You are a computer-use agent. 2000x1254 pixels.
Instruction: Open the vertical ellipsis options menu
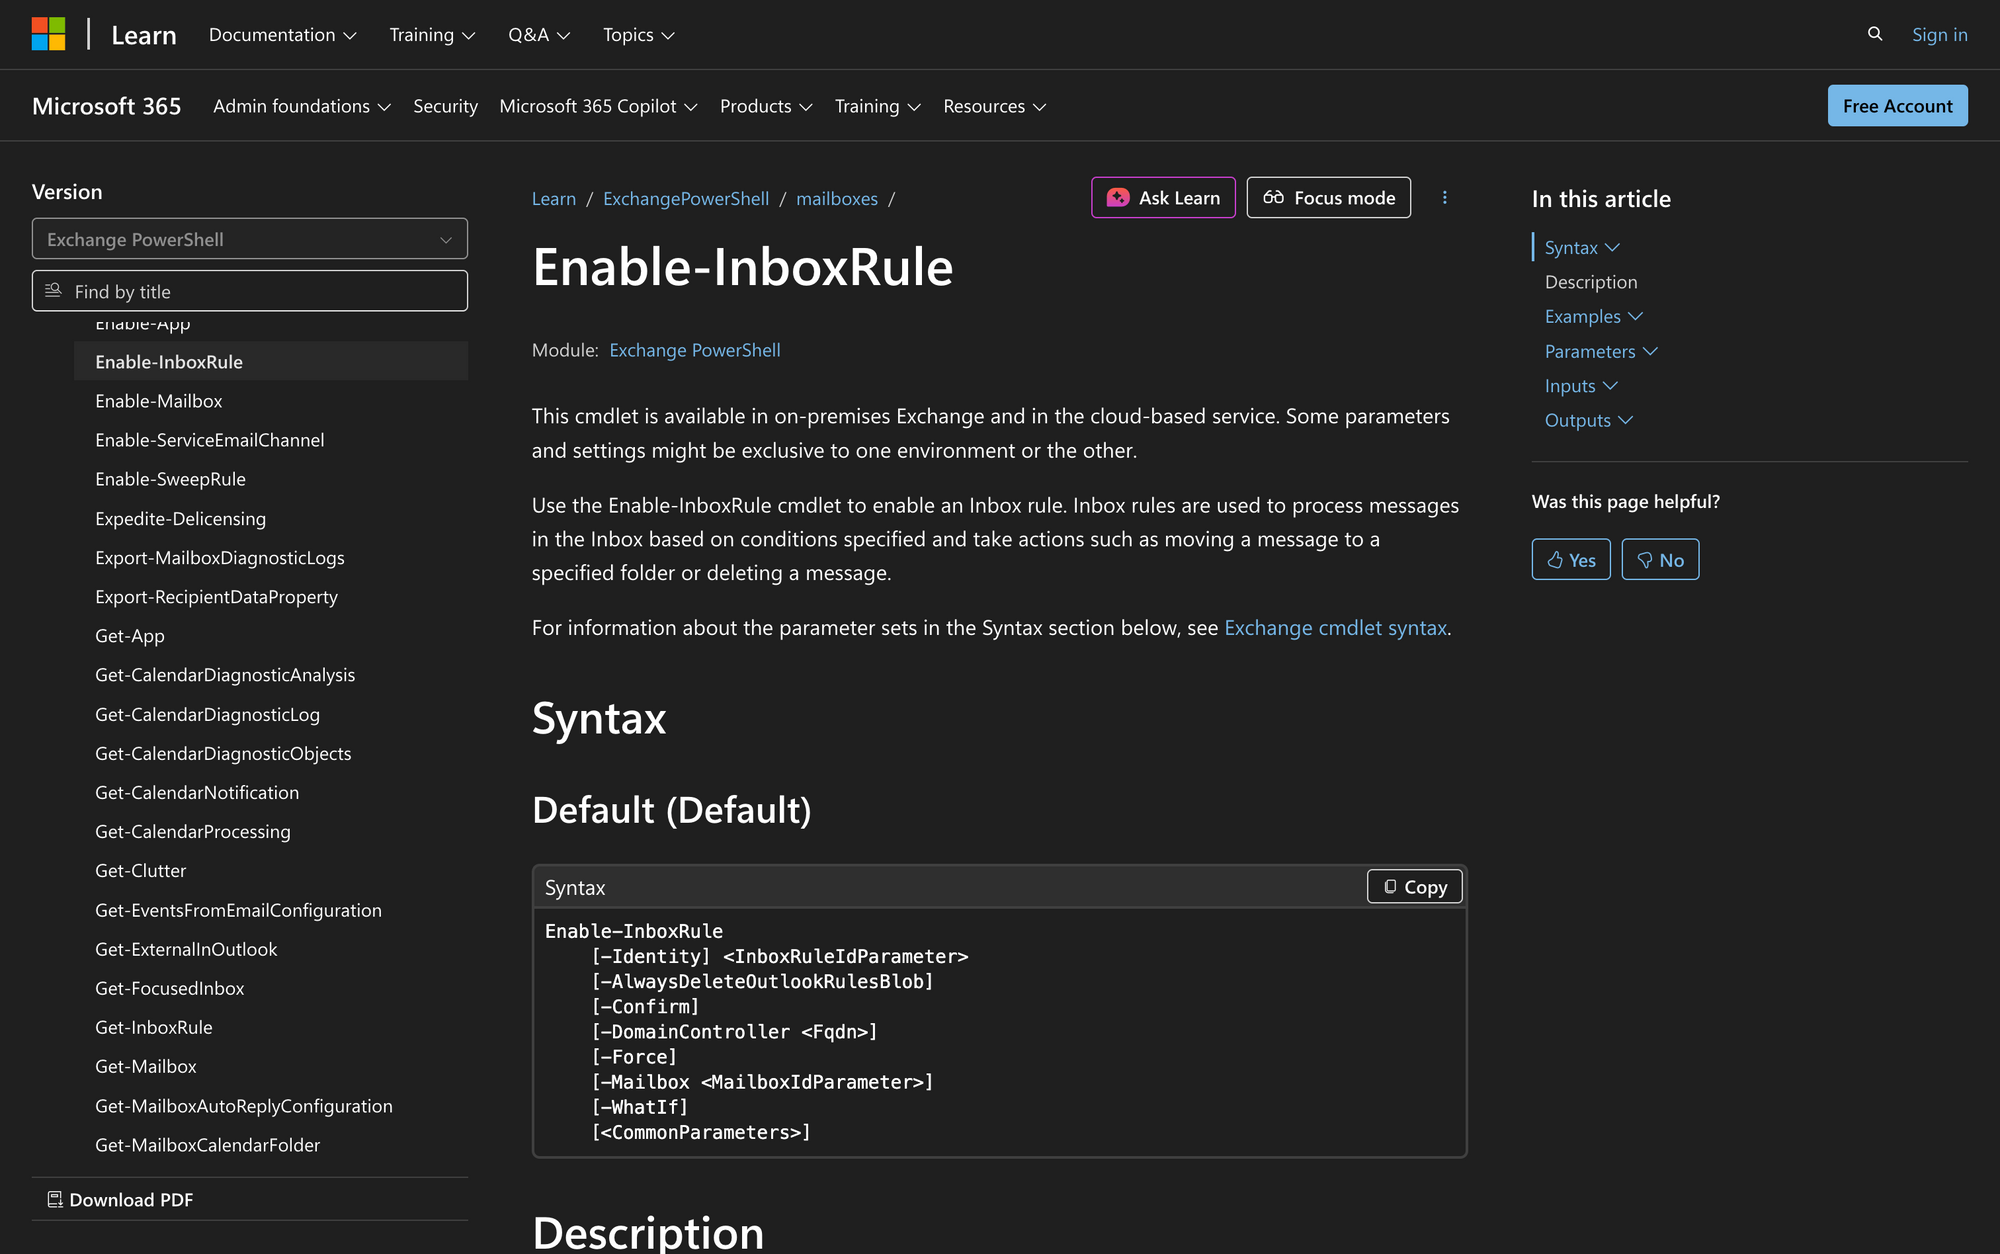1444,197
